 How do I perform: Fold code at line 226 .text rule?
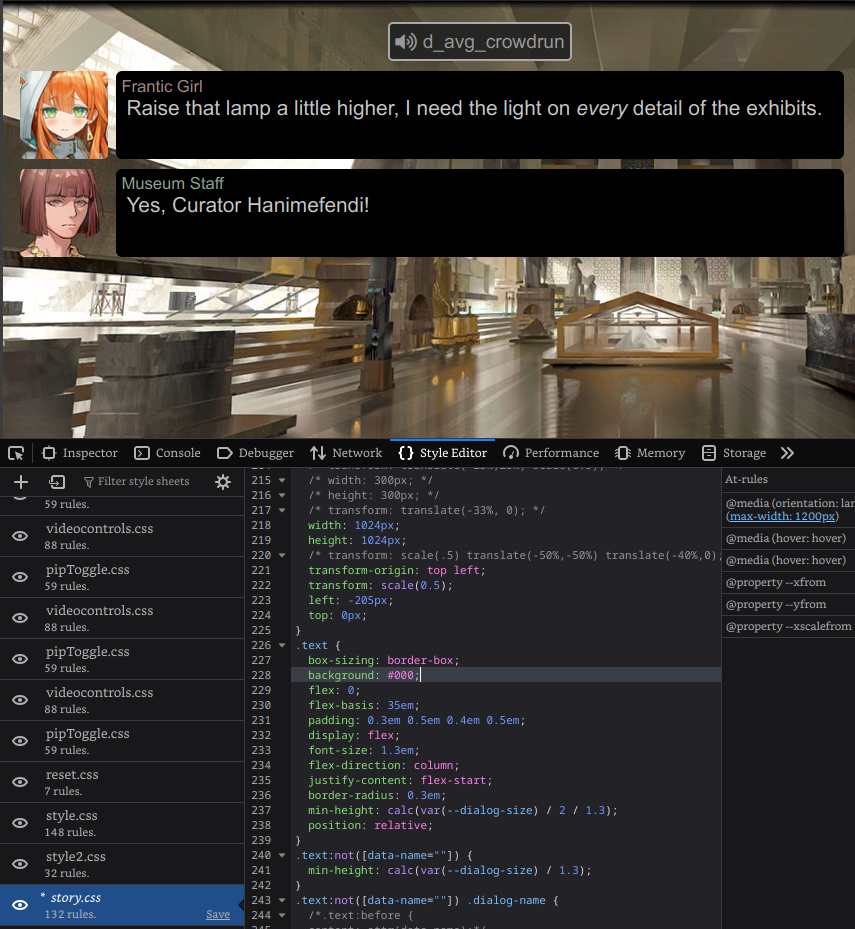coord(282,645)
